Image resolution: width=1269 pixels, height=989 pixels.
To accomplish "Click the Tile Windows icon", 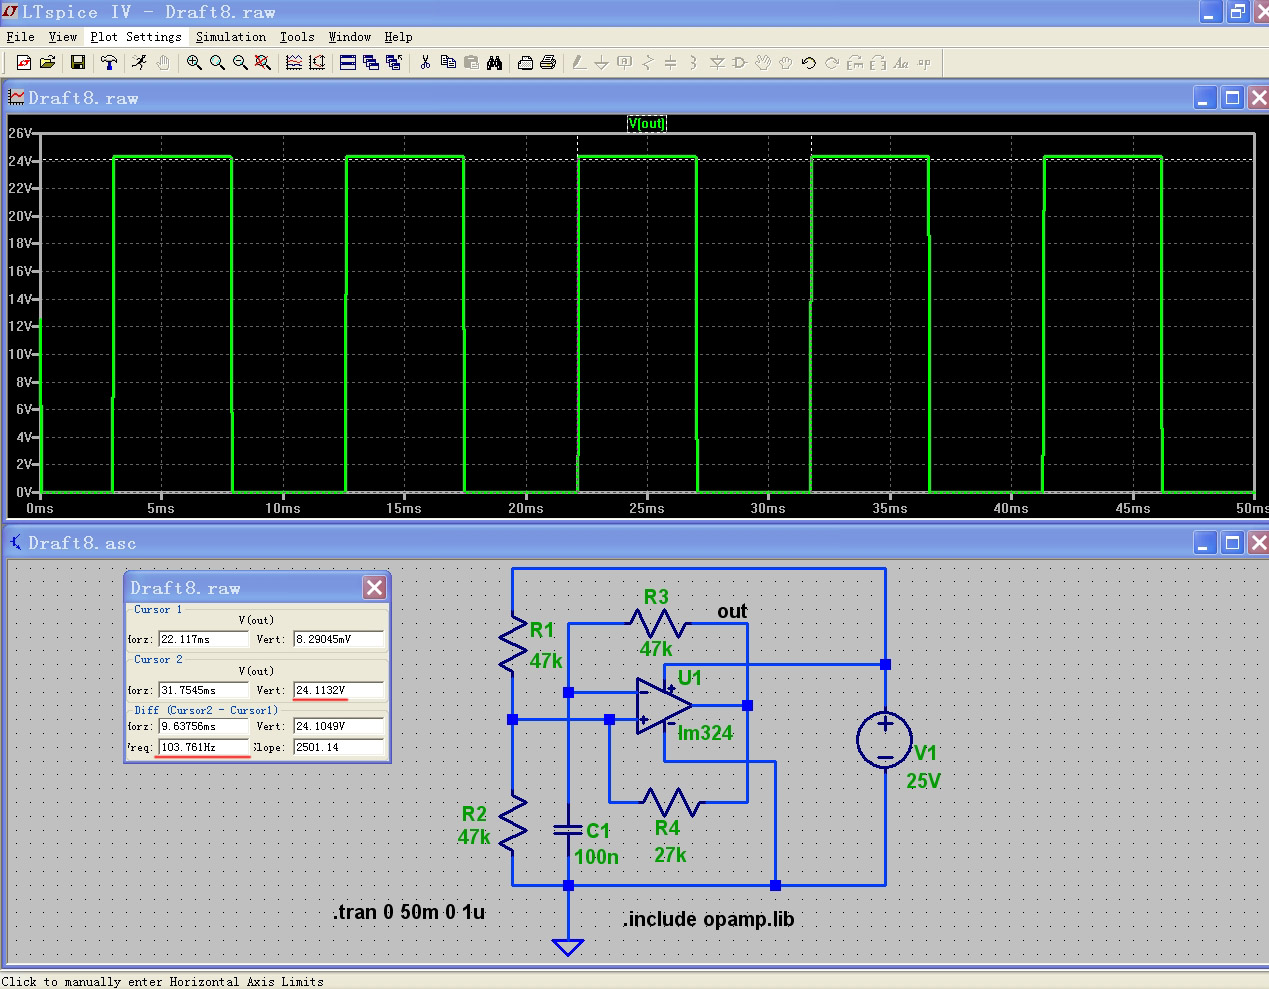I will coord(348,63).
